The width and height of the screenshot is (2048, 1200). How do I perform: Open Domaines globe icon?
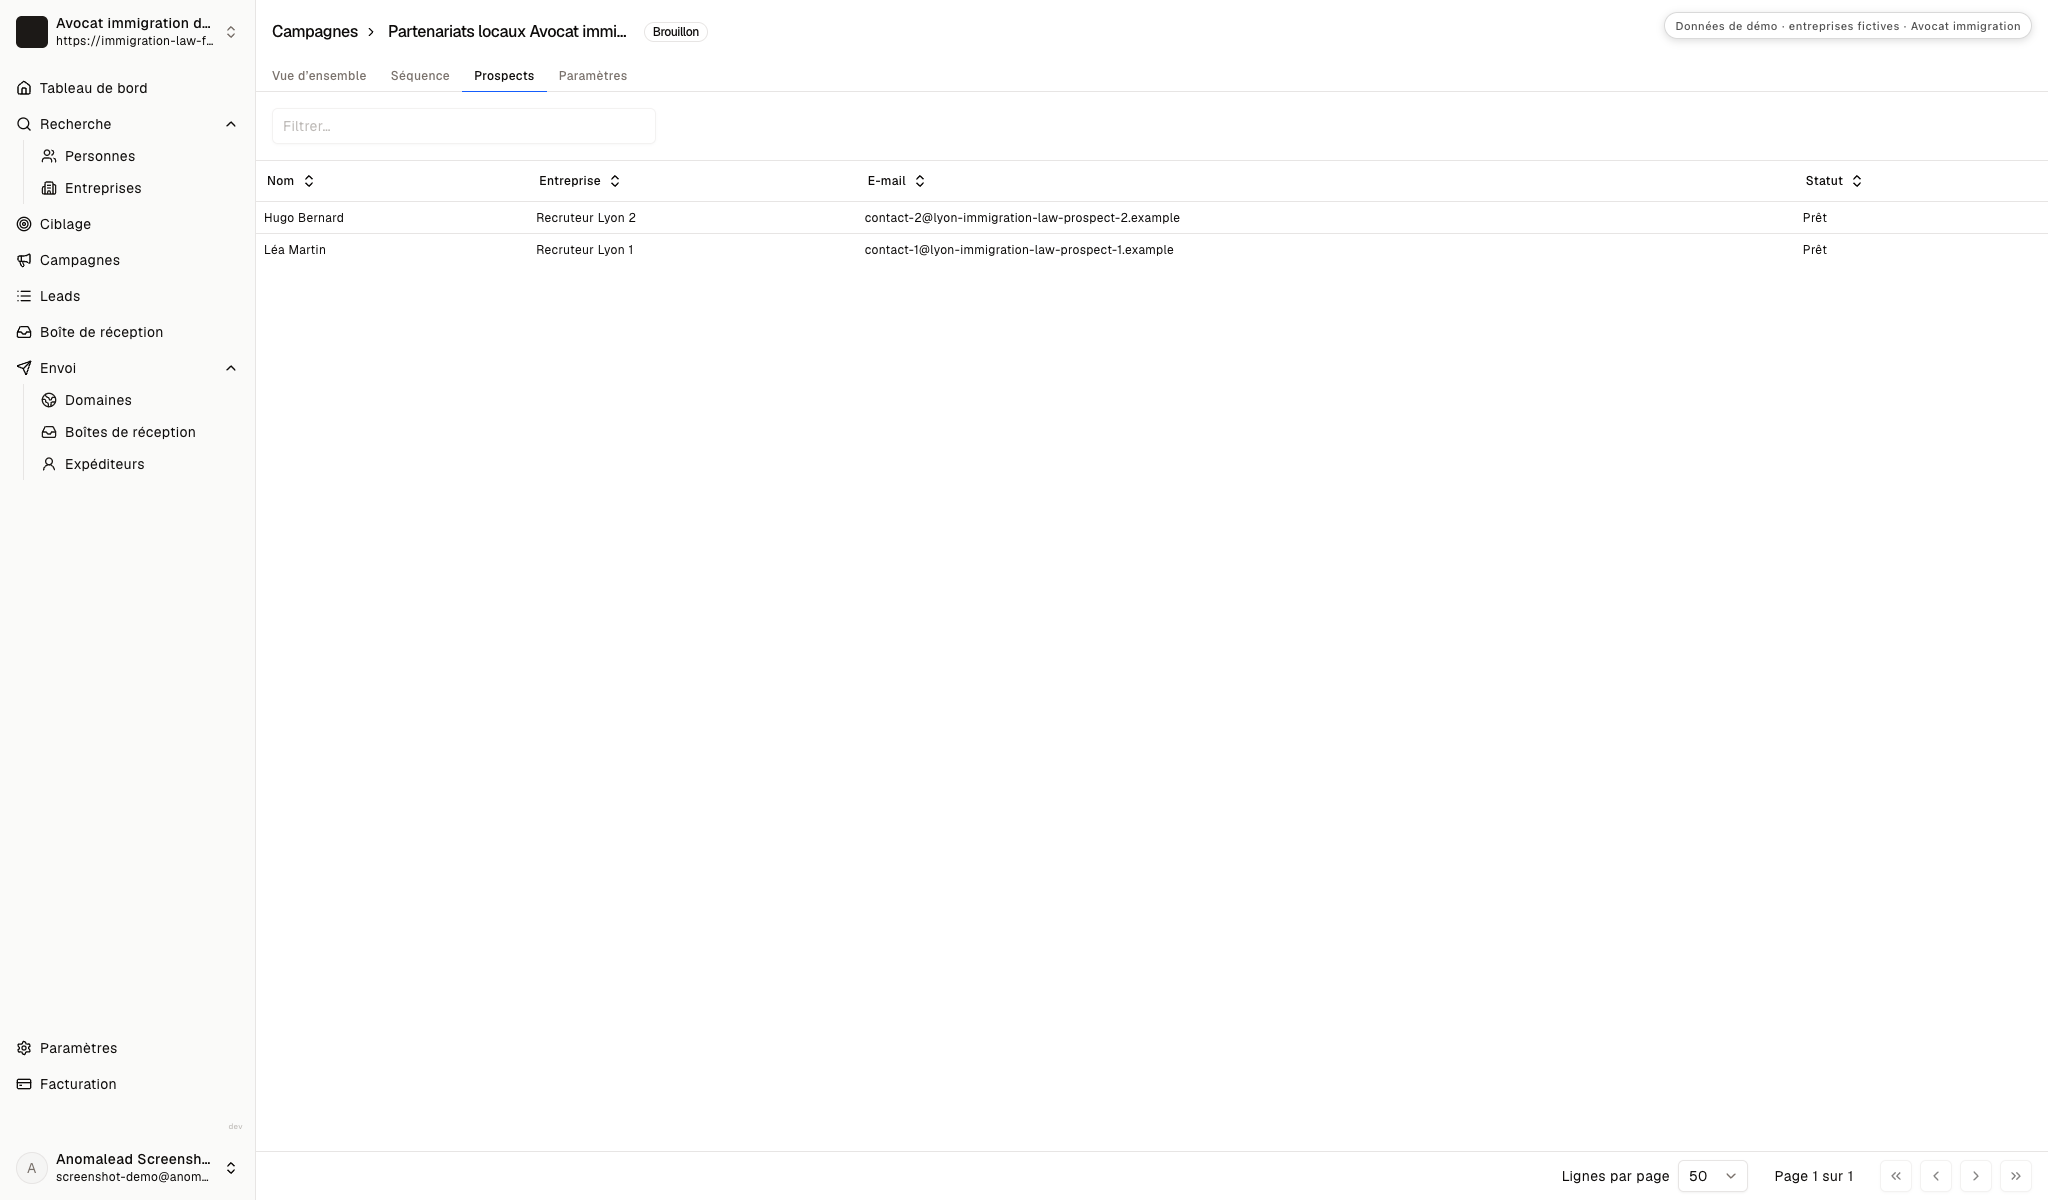point(49,400)
